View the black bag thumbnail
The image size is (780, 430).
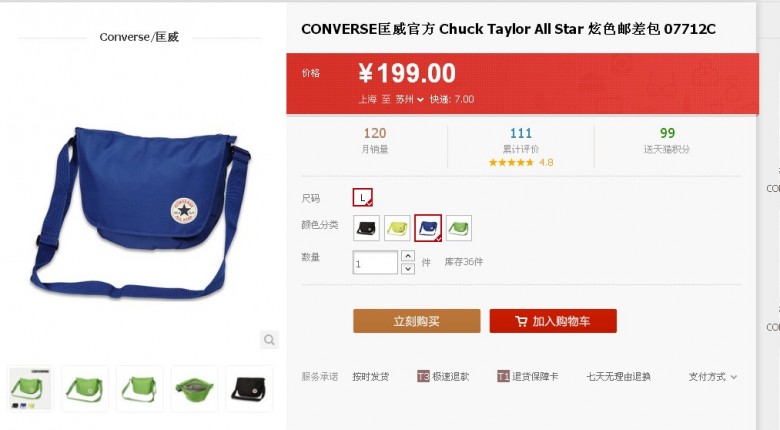(x=249, y=389)
